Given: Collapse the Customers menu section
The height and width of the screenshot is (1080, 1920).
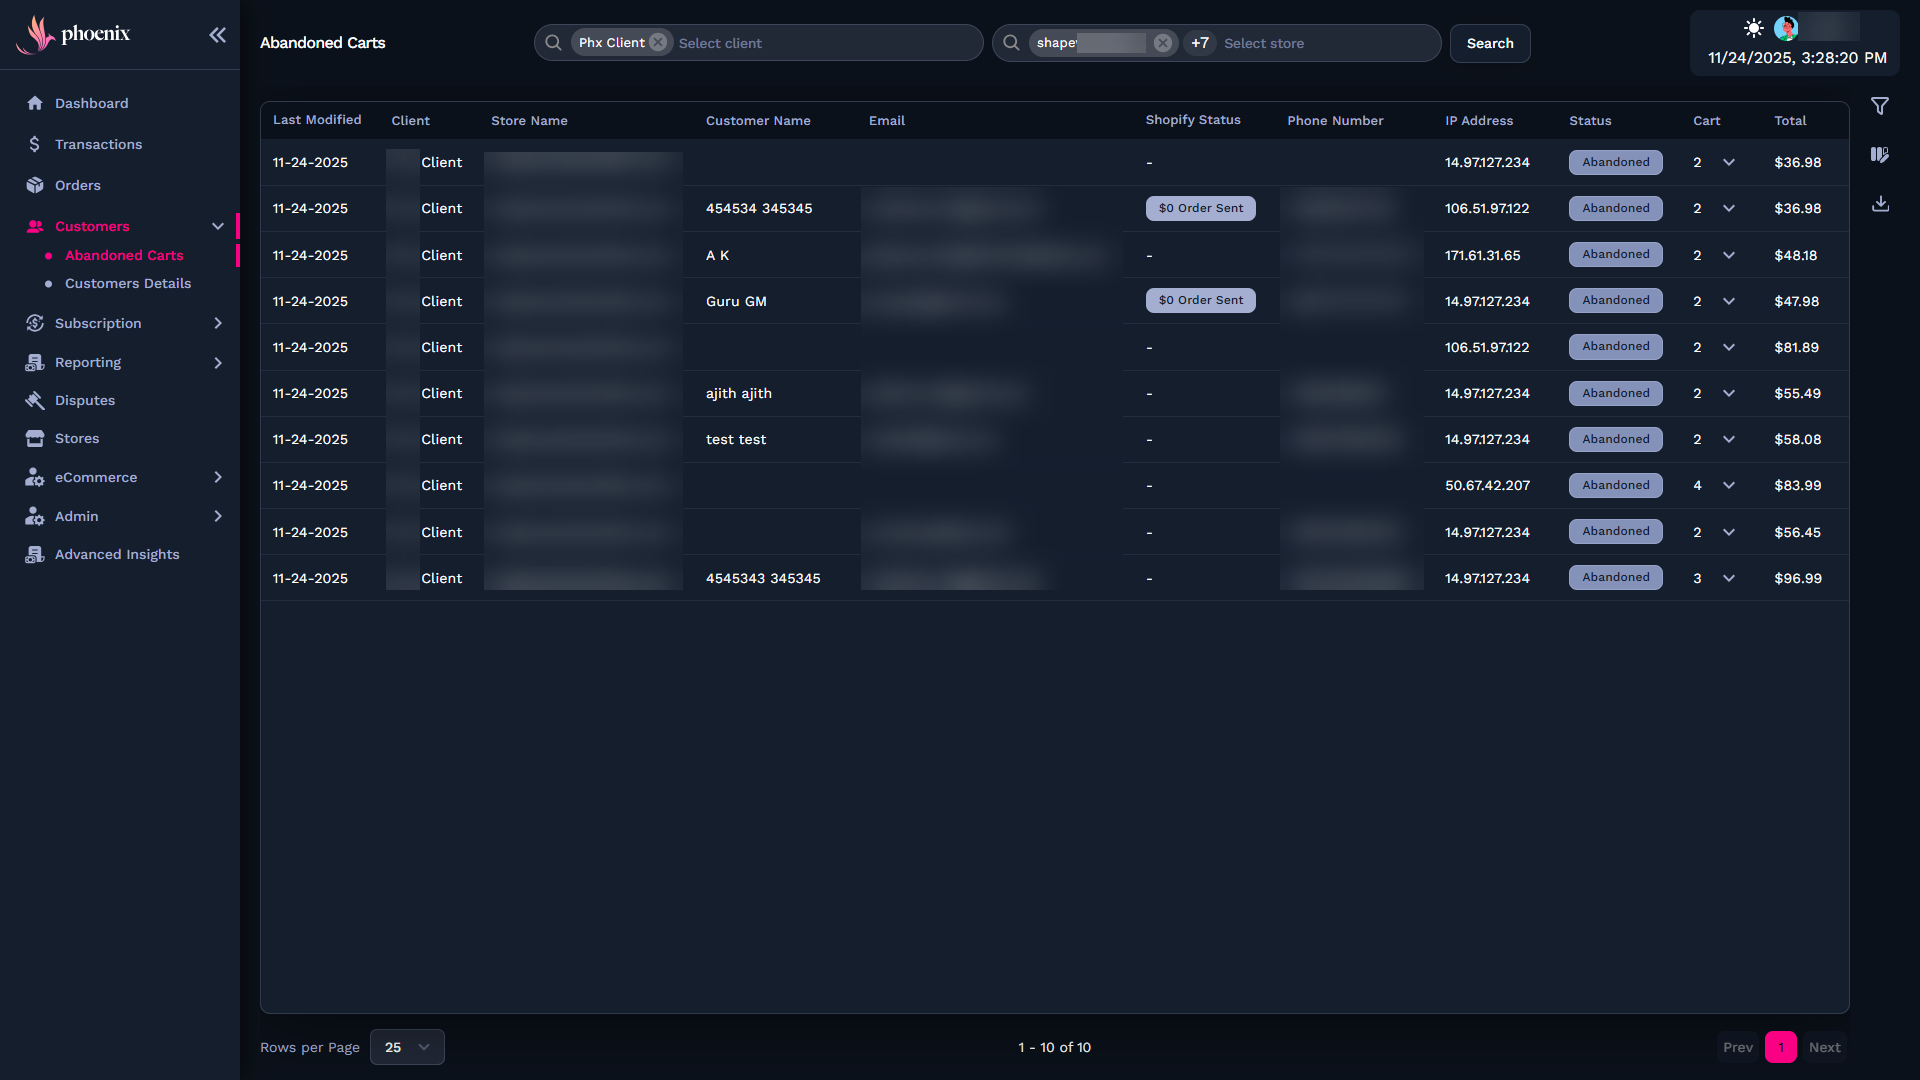Looking at the screenshot, I should pyautogui.click(x=218, y=227).
